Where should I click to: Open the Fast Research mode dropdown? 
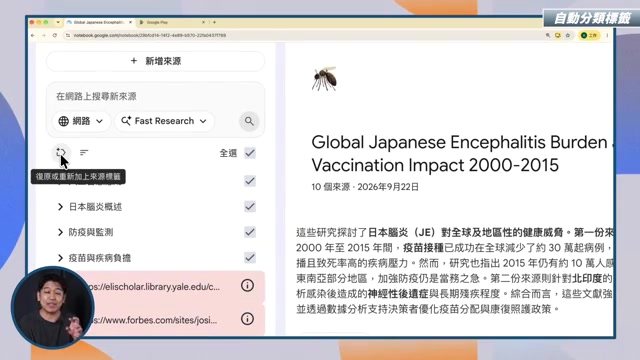[164, 121]
